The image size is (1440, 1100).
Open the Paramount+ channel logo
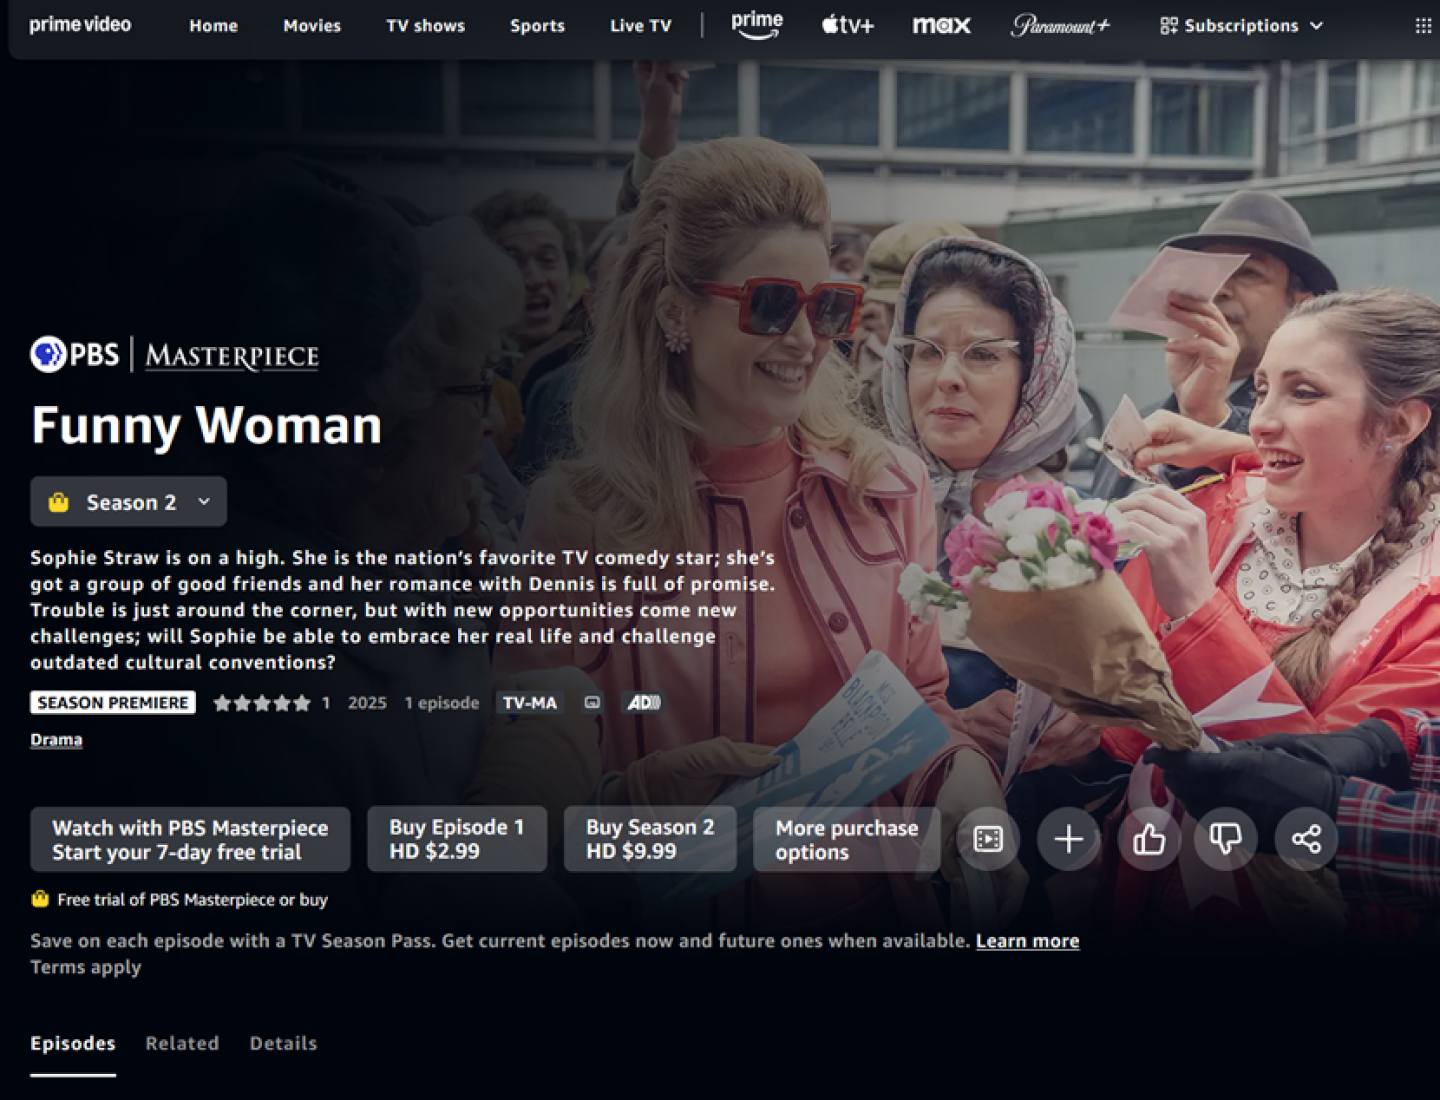pyautogui.click(x=1060, y=26)
